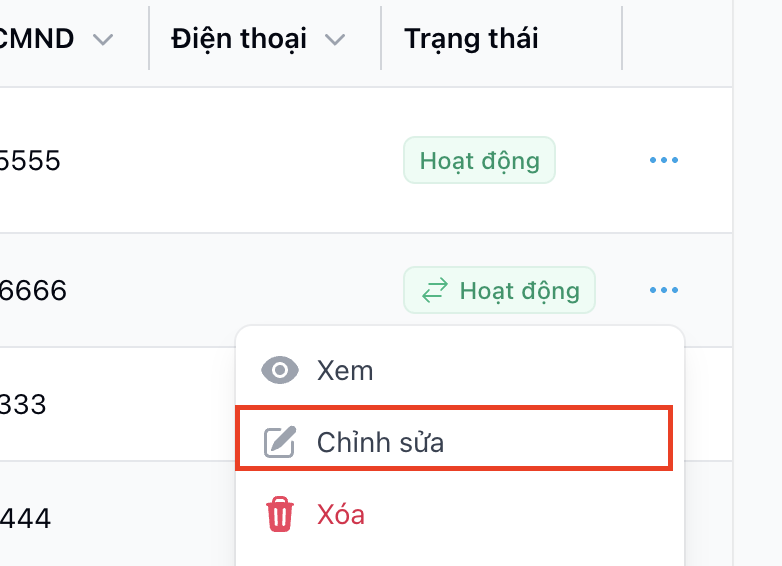Open the three-dot menu in the 5555 row
Screen dimensions: 782x566
click(x=664, y=160)
